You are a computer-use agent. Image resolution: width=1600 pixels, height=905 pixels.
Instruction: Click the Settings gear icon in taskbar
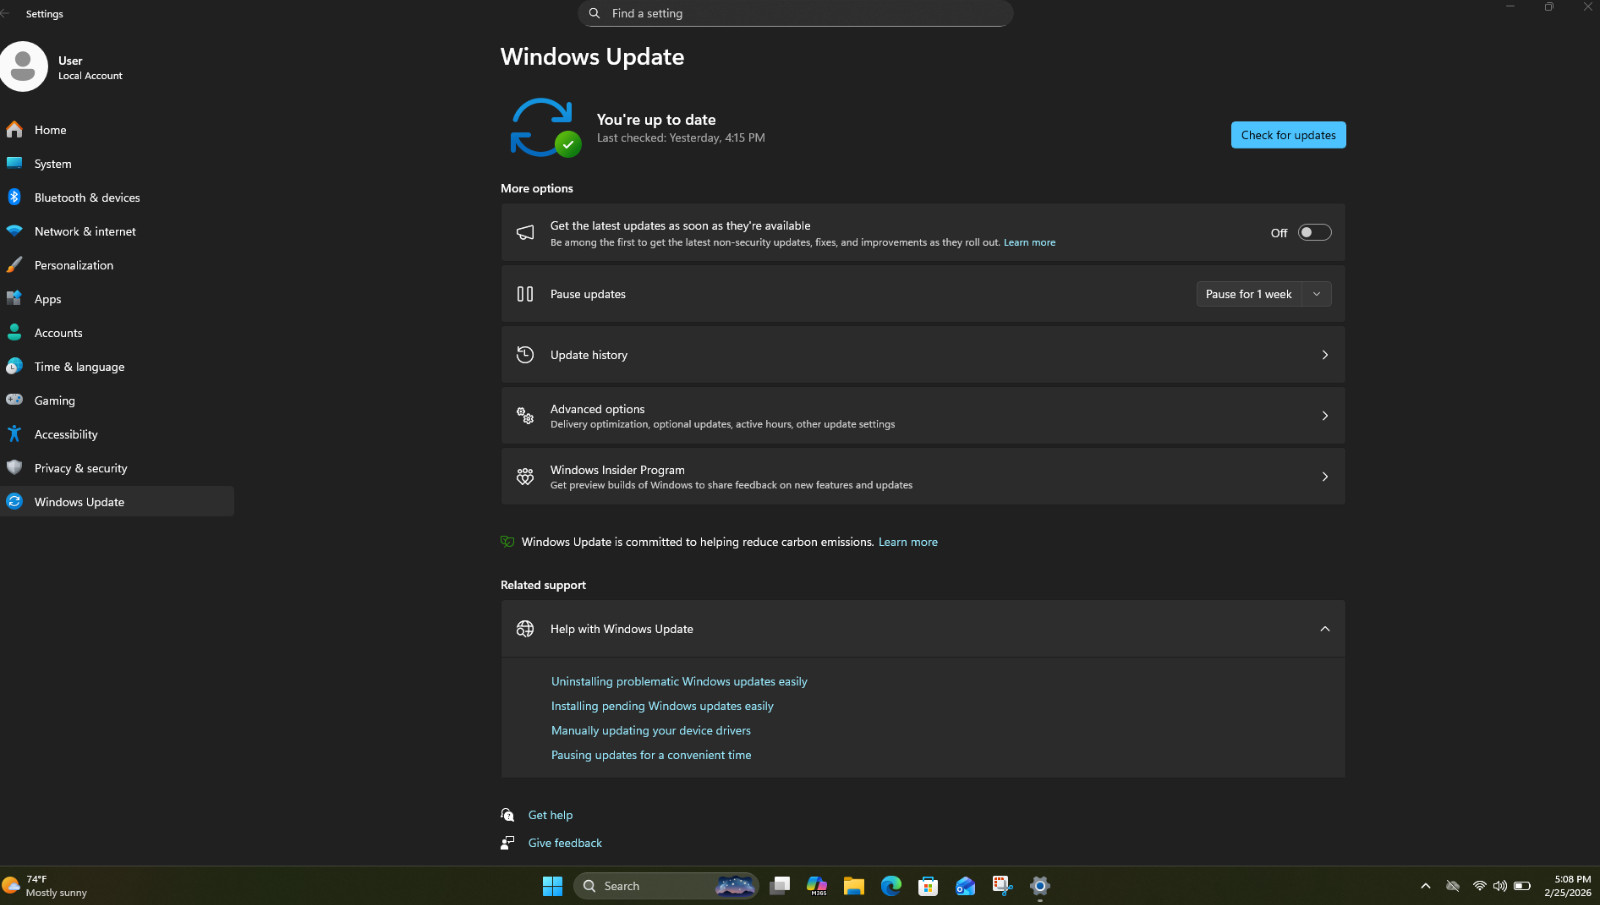(x=1040, y=886)
